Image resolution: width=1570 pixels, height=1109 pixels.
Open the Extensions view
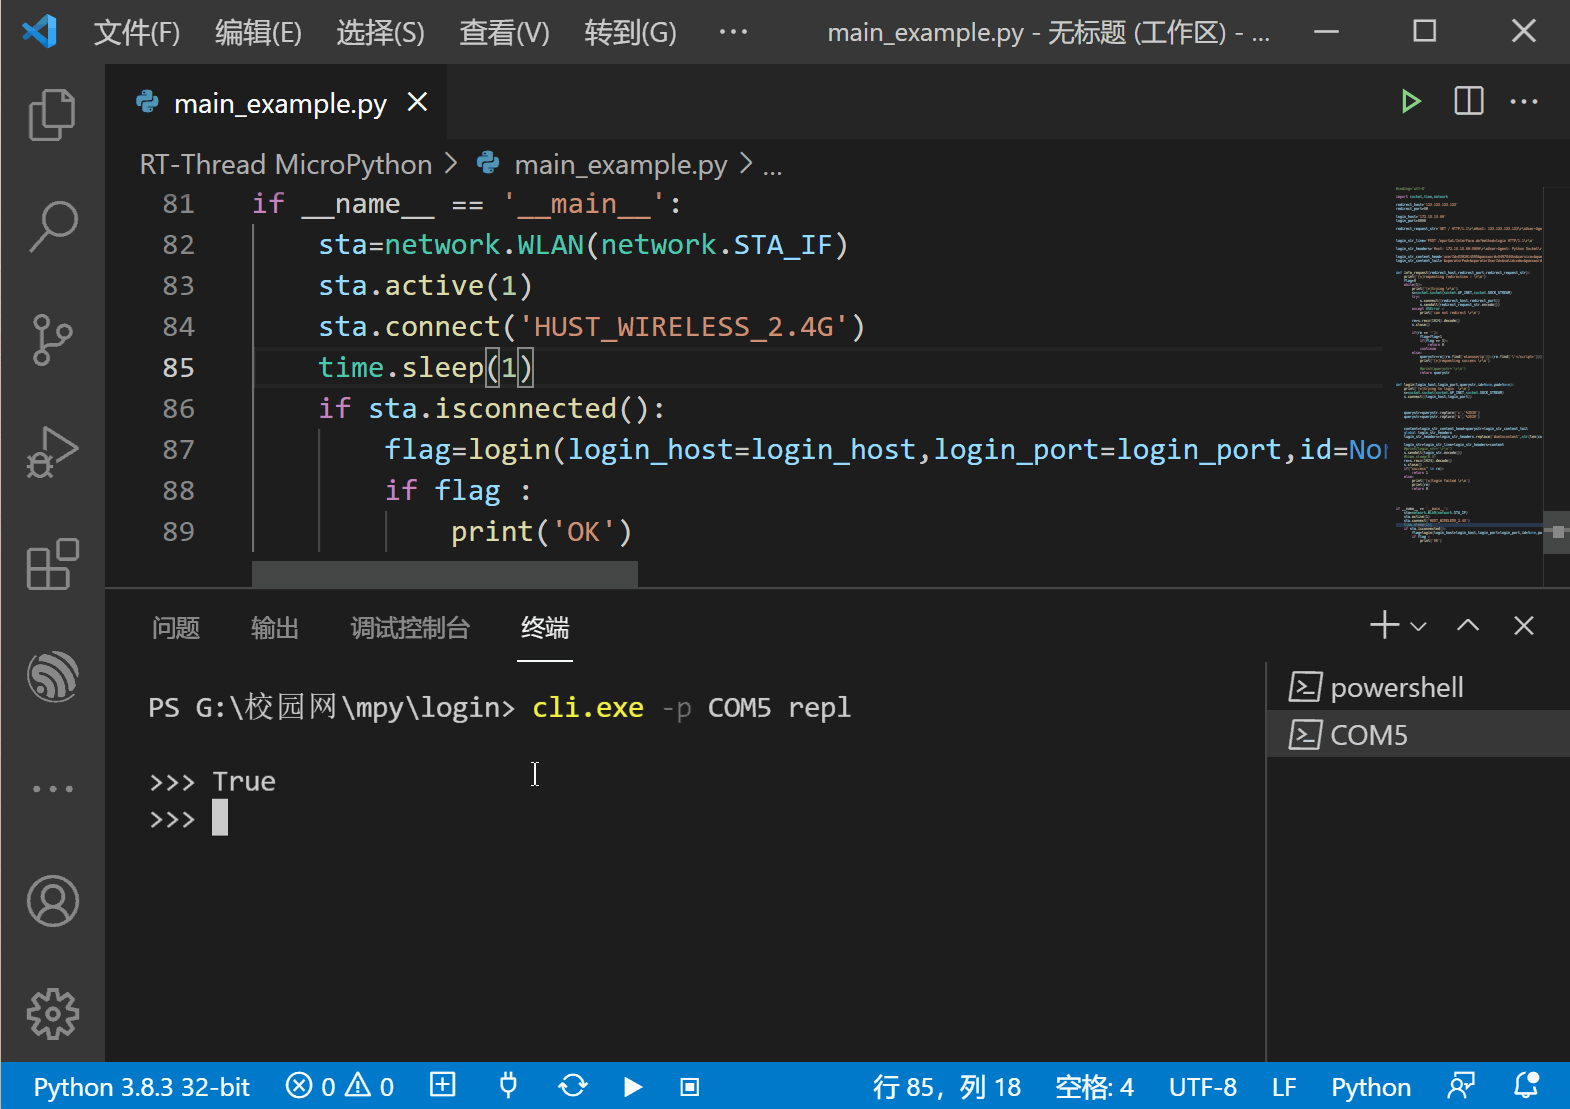[52, 565]
